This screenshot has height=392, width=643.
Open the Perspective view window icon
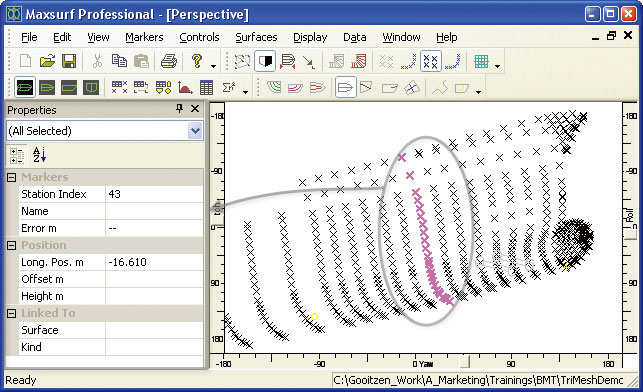[25, 87]
